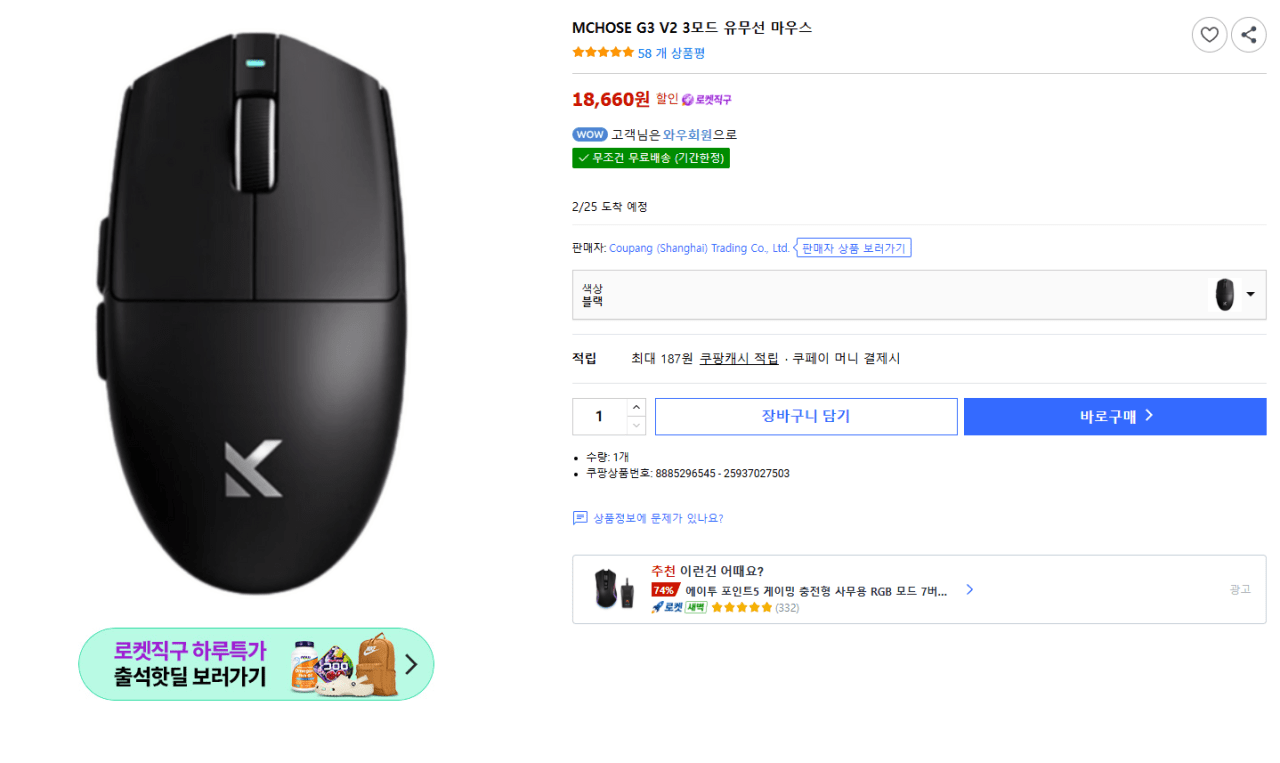The image size is (1280, 763).
Task: Expand the 색상 color dropdown
Action: coord(1251,295)
